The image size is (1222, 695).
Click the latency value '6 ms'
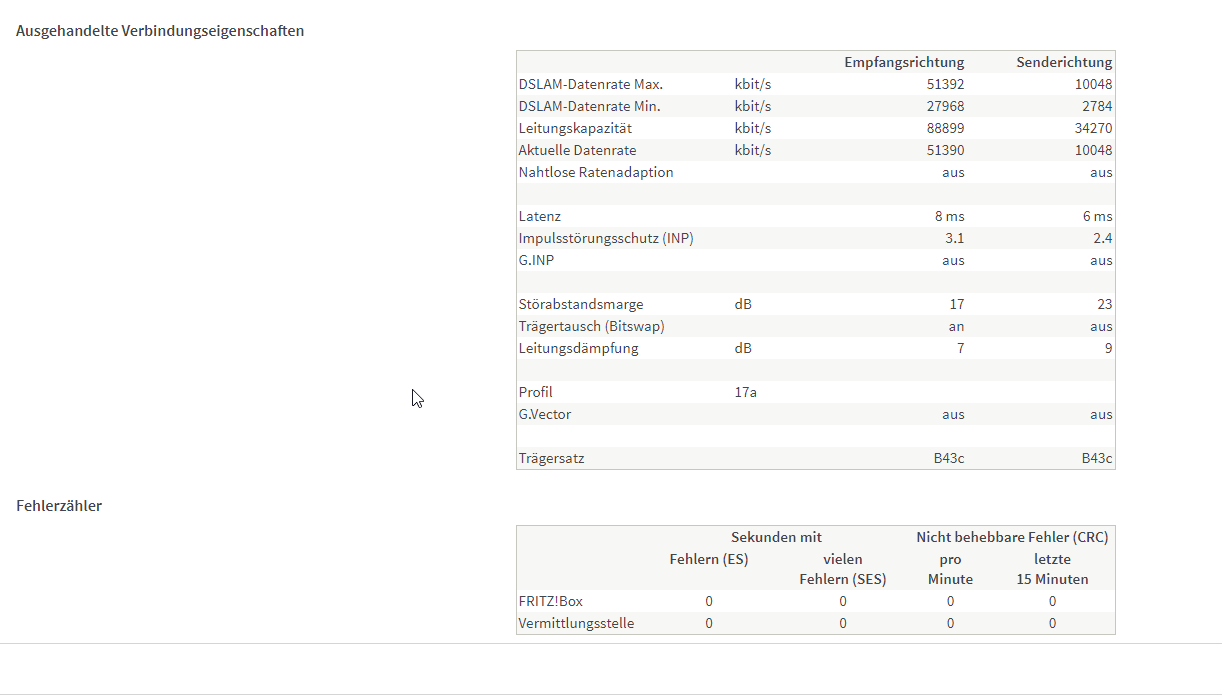[x=1097, y=216]
